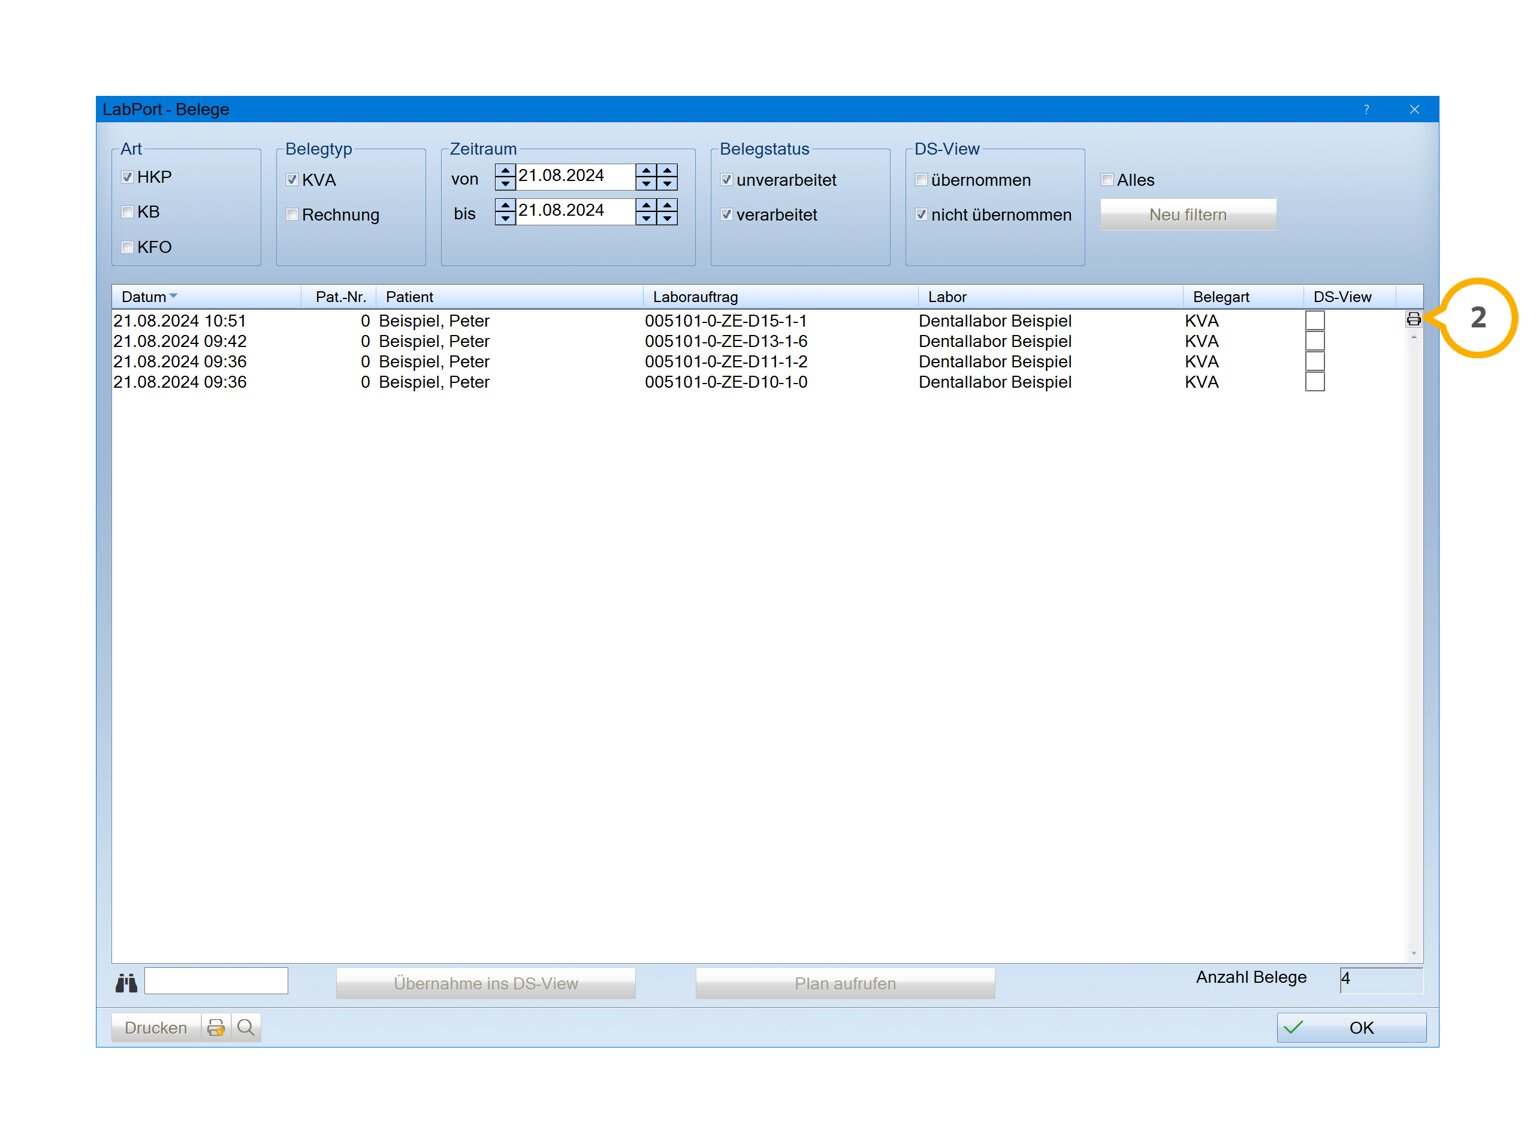Click into the bis date field
Image resolution: width=1536 pixels, height=1144 pixels.
[x=575, y=211]
